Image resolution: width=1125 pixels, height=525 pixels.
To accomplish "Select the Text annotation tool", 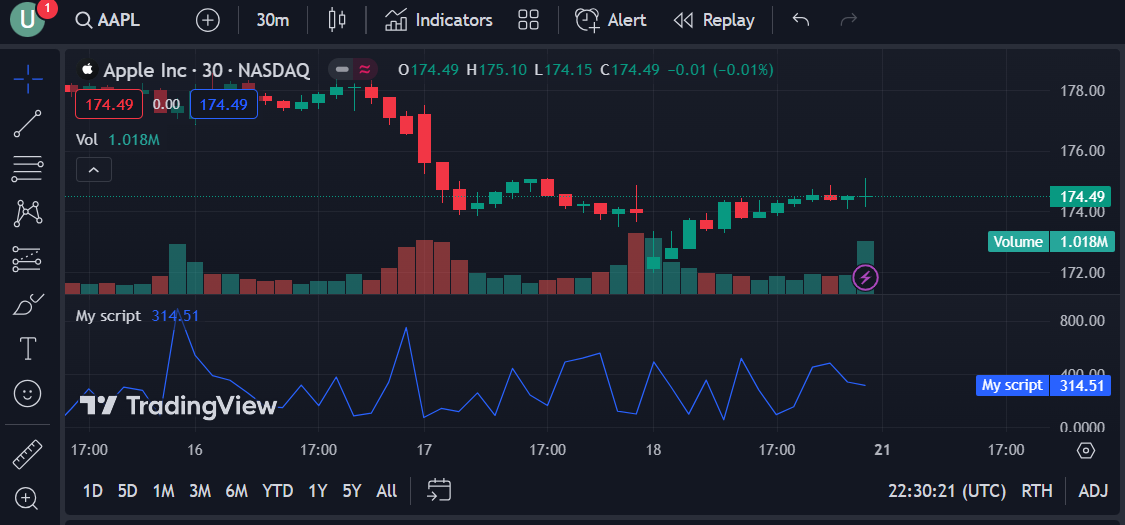I will tap(27, 349).
